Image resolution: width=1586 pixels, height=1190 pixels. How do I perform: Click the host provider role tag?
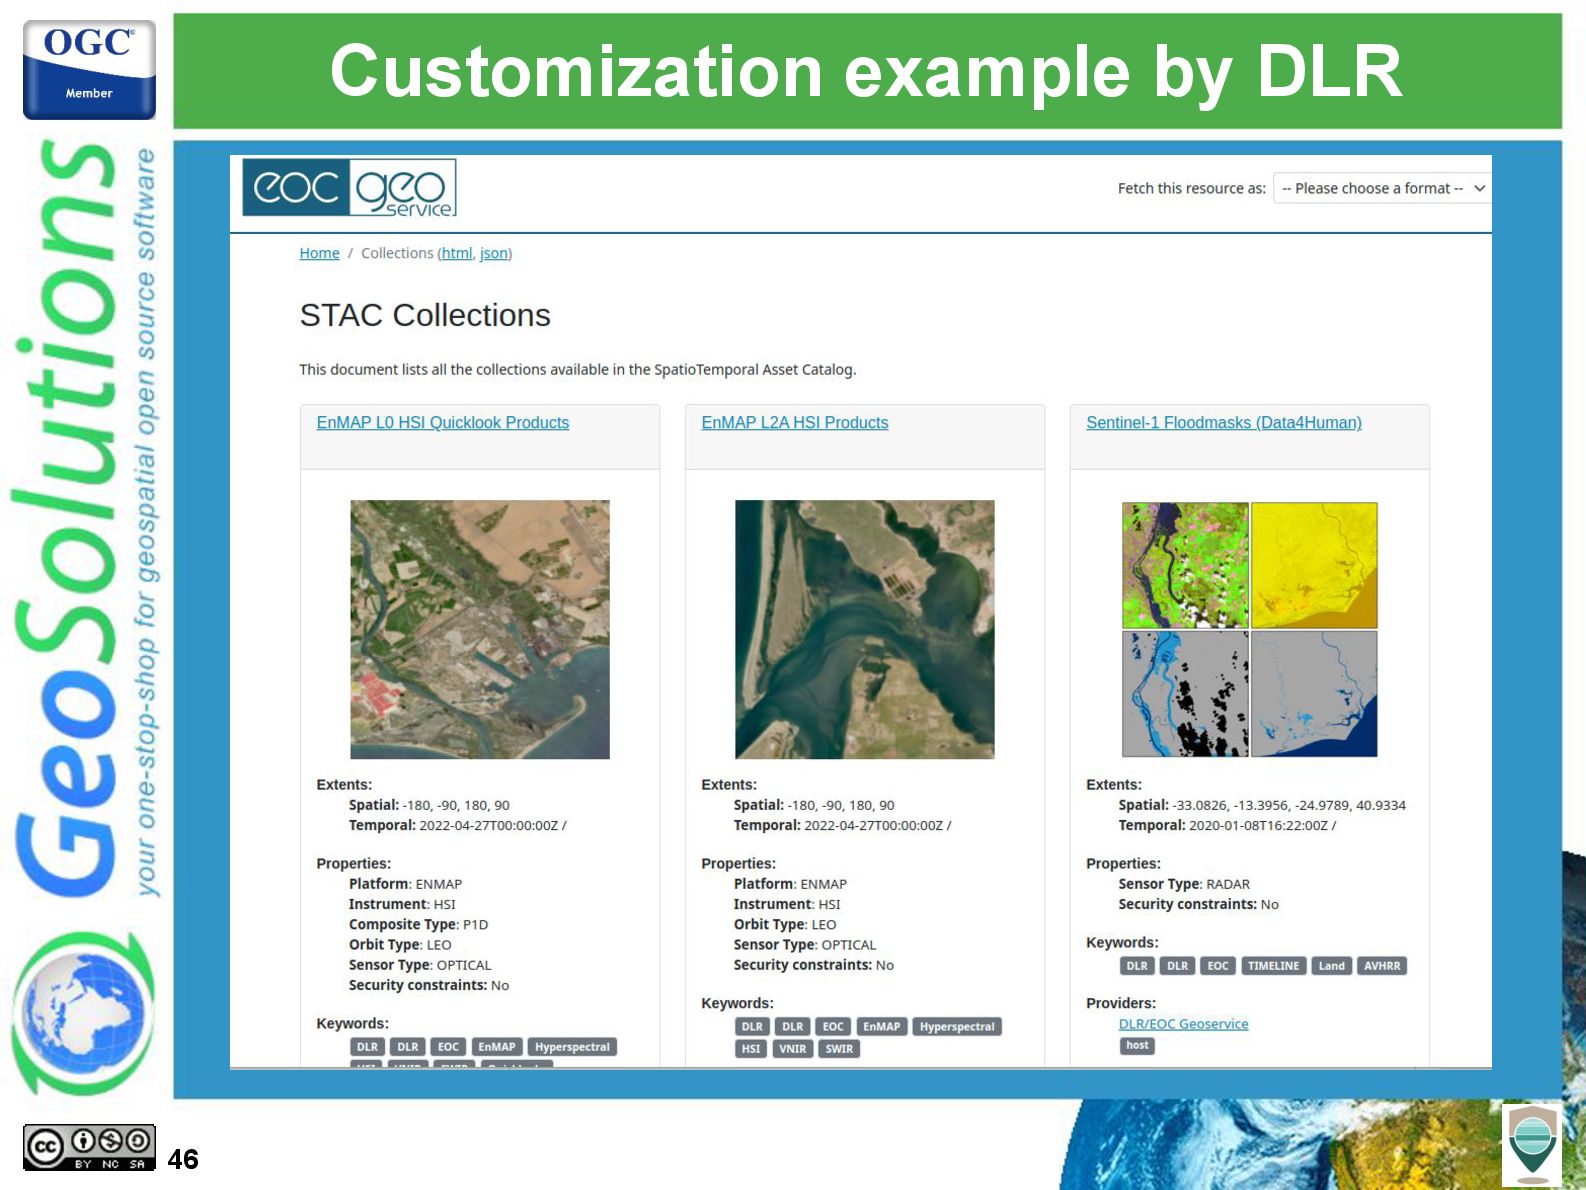click(1137, 1046)
